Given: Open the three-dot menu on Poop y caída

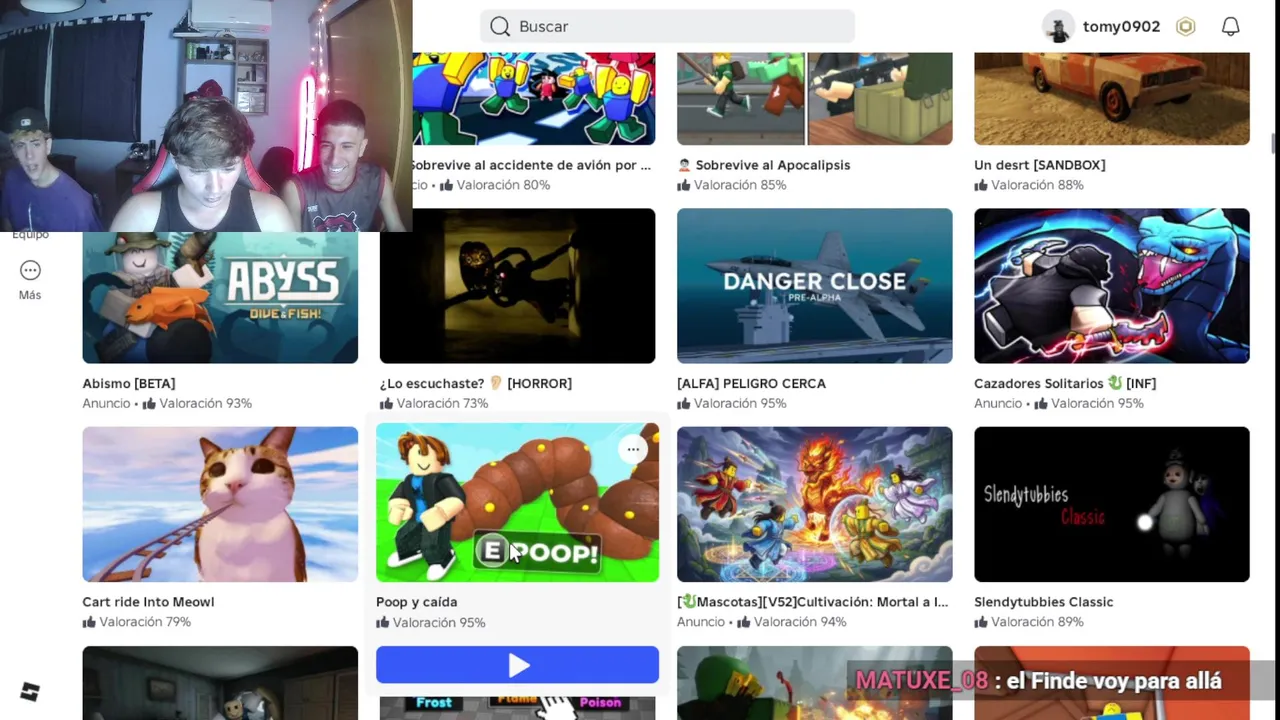Looking at the screenshot, I should pos(633,450).
